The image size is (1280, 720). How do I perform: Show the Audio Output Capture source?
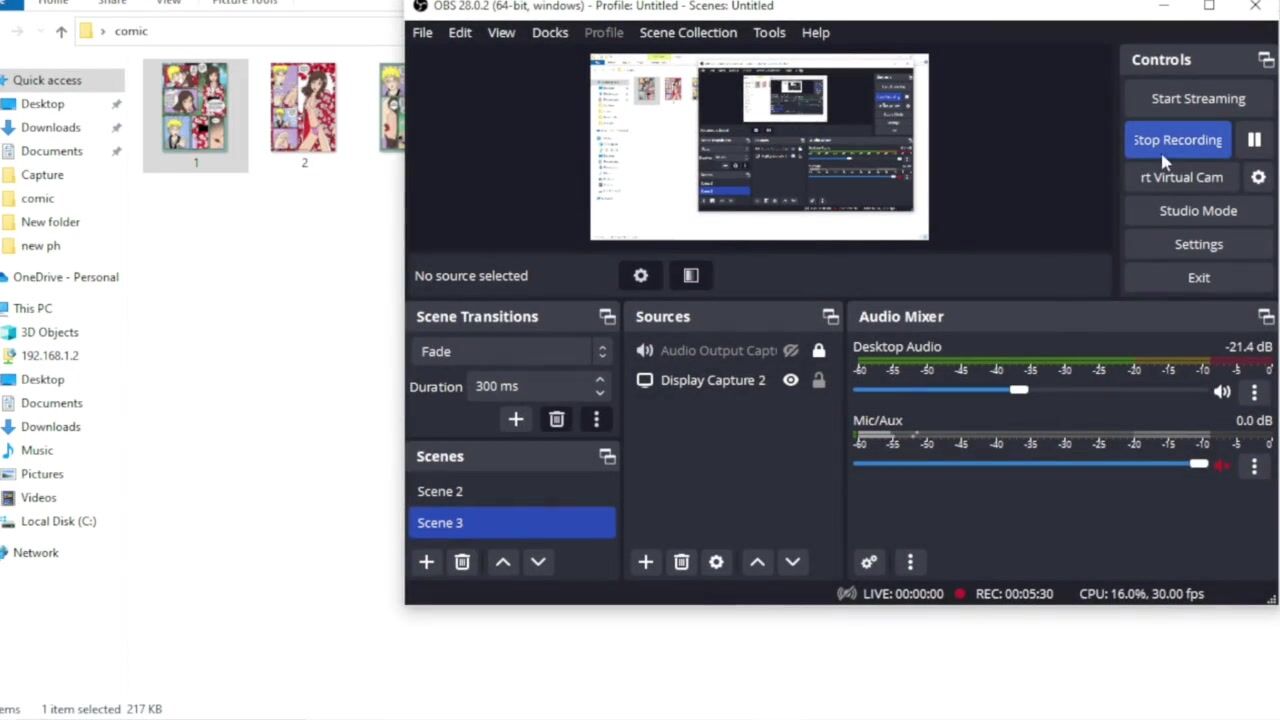(790, 350)
